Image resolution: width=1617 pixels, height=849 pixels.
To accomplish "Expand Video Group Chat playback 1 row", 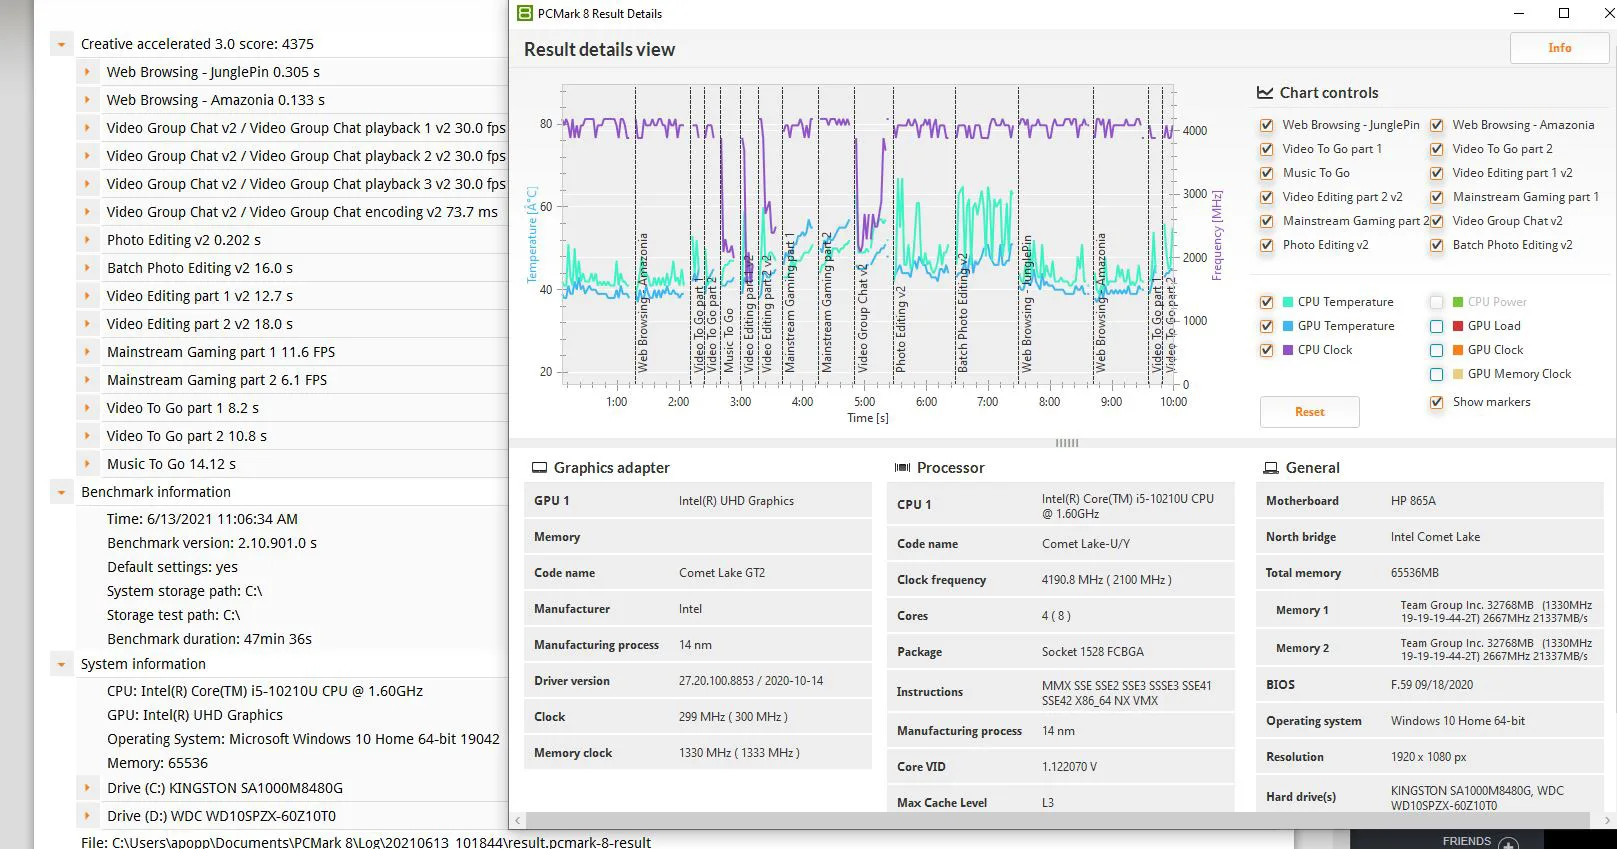I will (88, 128).
